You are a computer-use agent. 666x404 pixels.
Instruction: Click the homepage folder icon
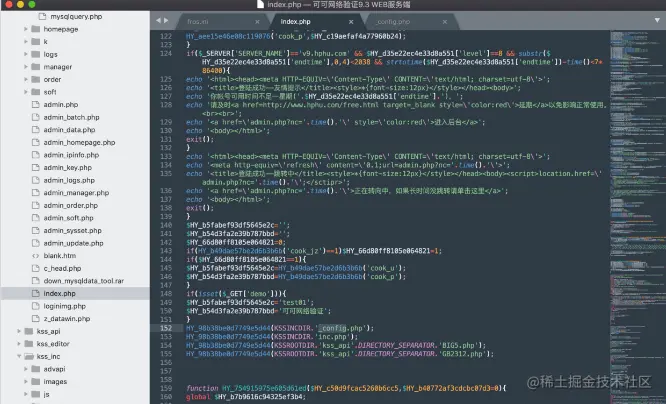point(36,29)
